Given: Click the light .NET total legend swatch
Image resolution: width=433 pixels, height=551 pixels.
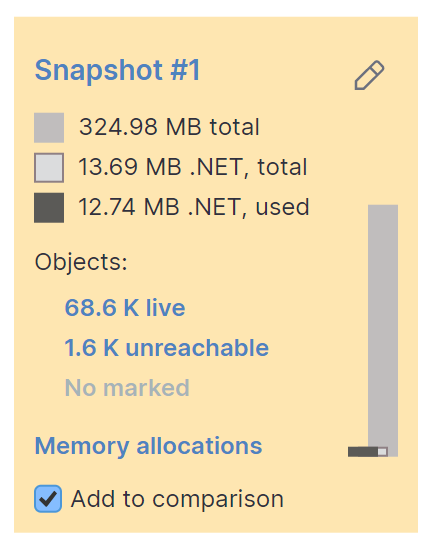Looking at the screenshot, I should 49,168.
